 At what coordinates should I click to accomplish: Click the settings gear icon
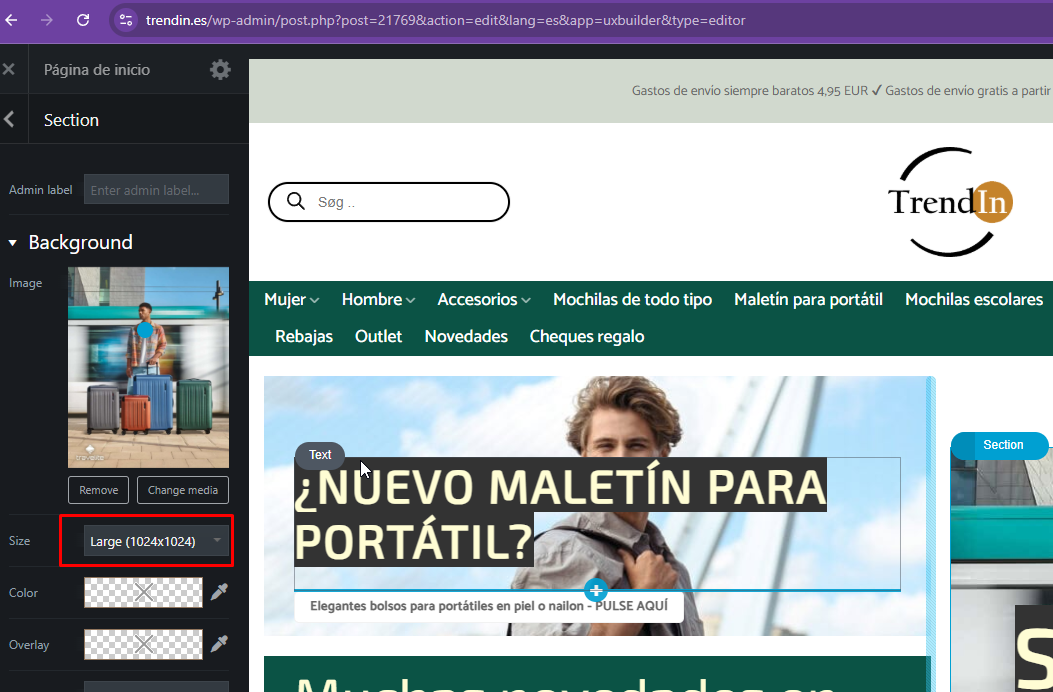(x=220, y=70)
